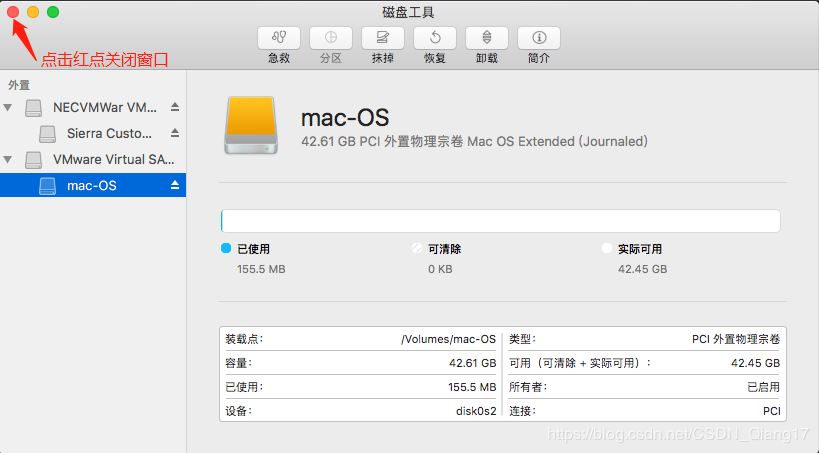This screenshot has height=453, width=819.
Task: Click the 42.45 GB value under 实际可用
Action: pos(642,270)
